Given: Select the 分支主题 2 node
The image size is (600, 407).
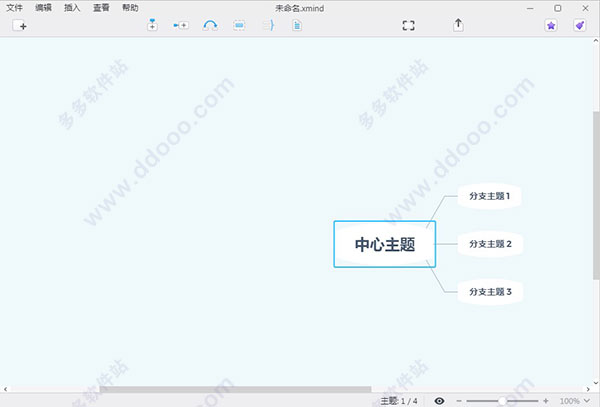Looking at the screenshot, I should point(490,244).
